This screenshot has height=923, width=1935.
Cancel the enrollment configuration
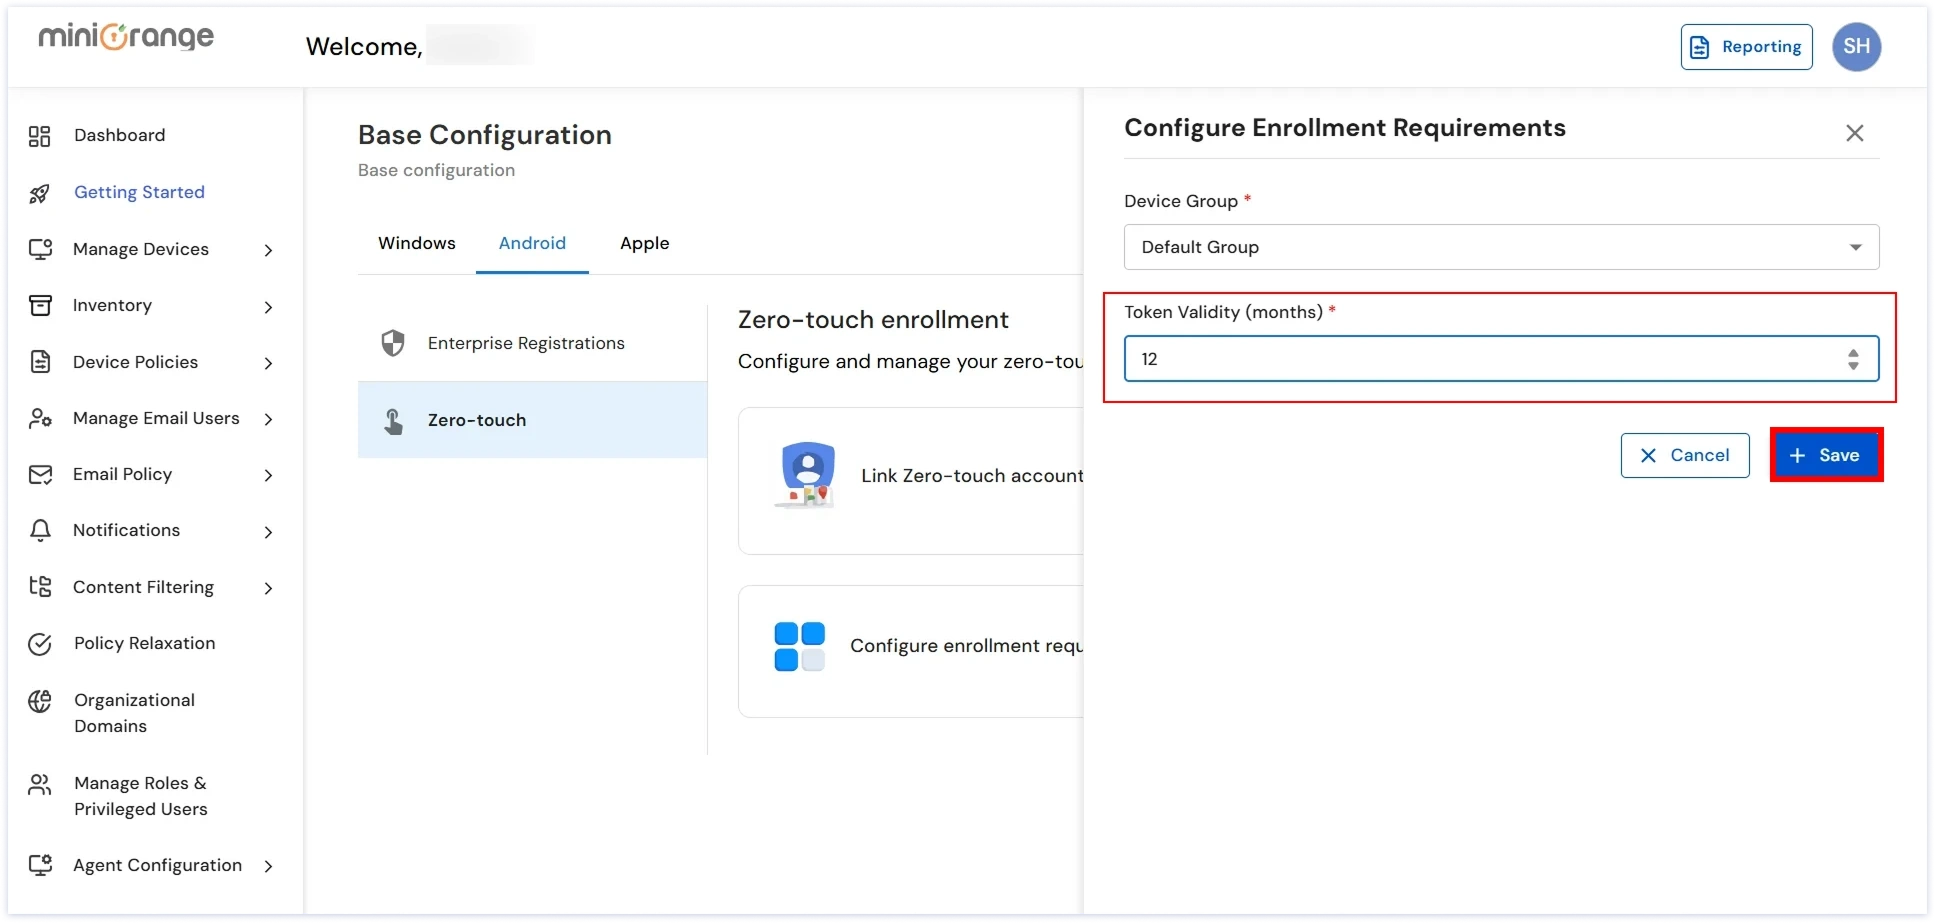1684,455
